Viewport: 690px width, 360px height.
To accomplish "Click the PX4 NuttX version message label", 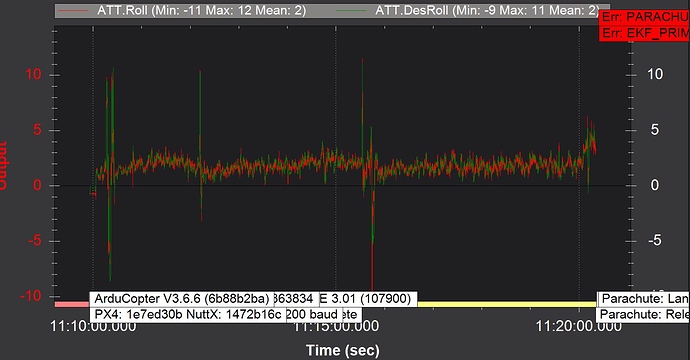I will click(188, 315).
